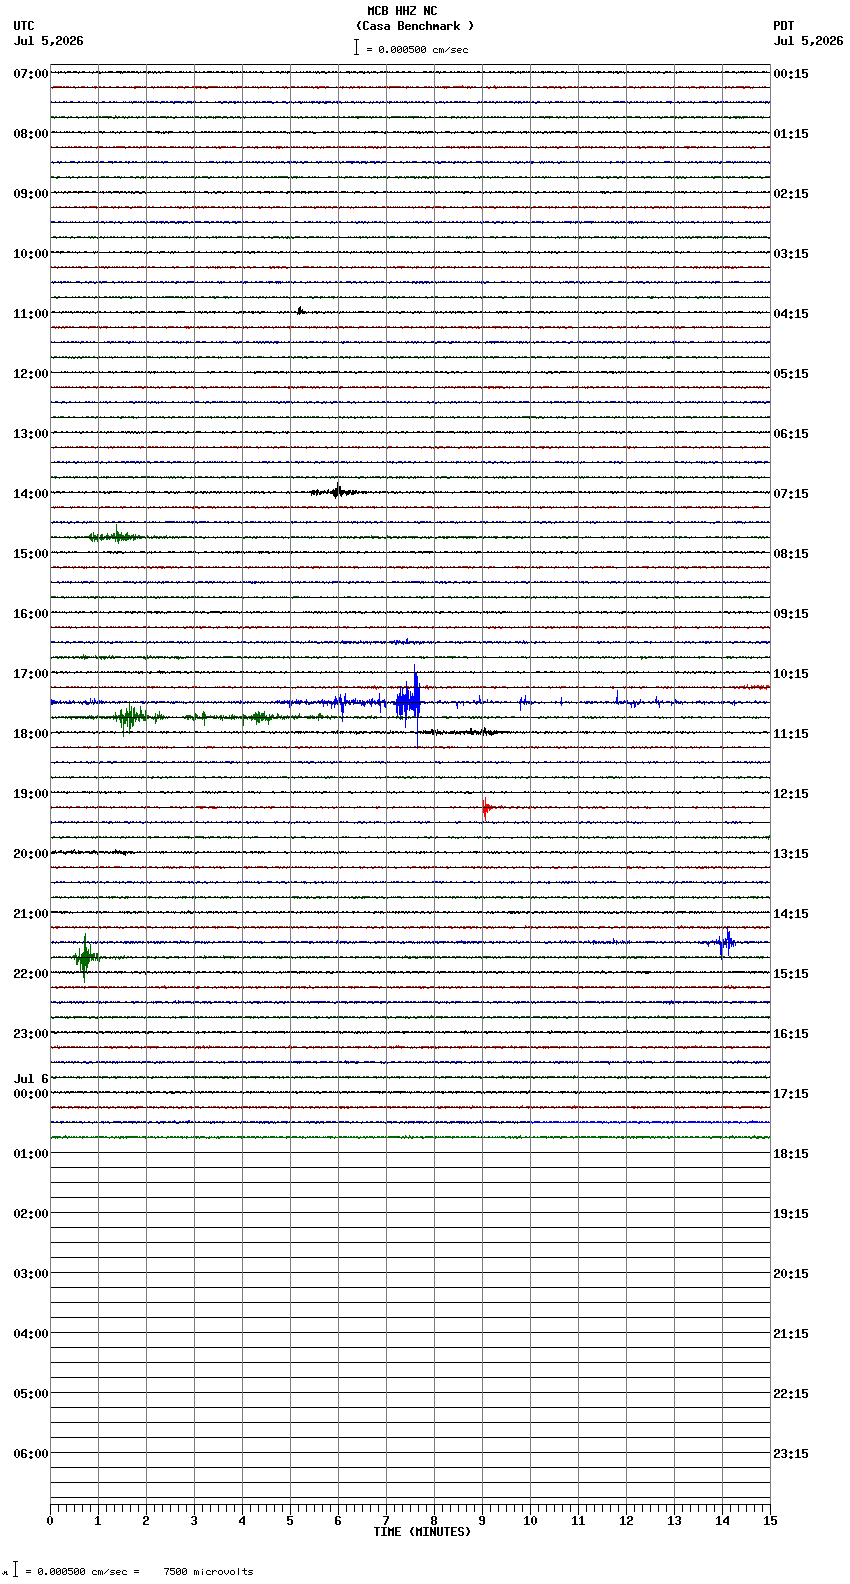Click the green burst on the 21:45 trace

85,958
